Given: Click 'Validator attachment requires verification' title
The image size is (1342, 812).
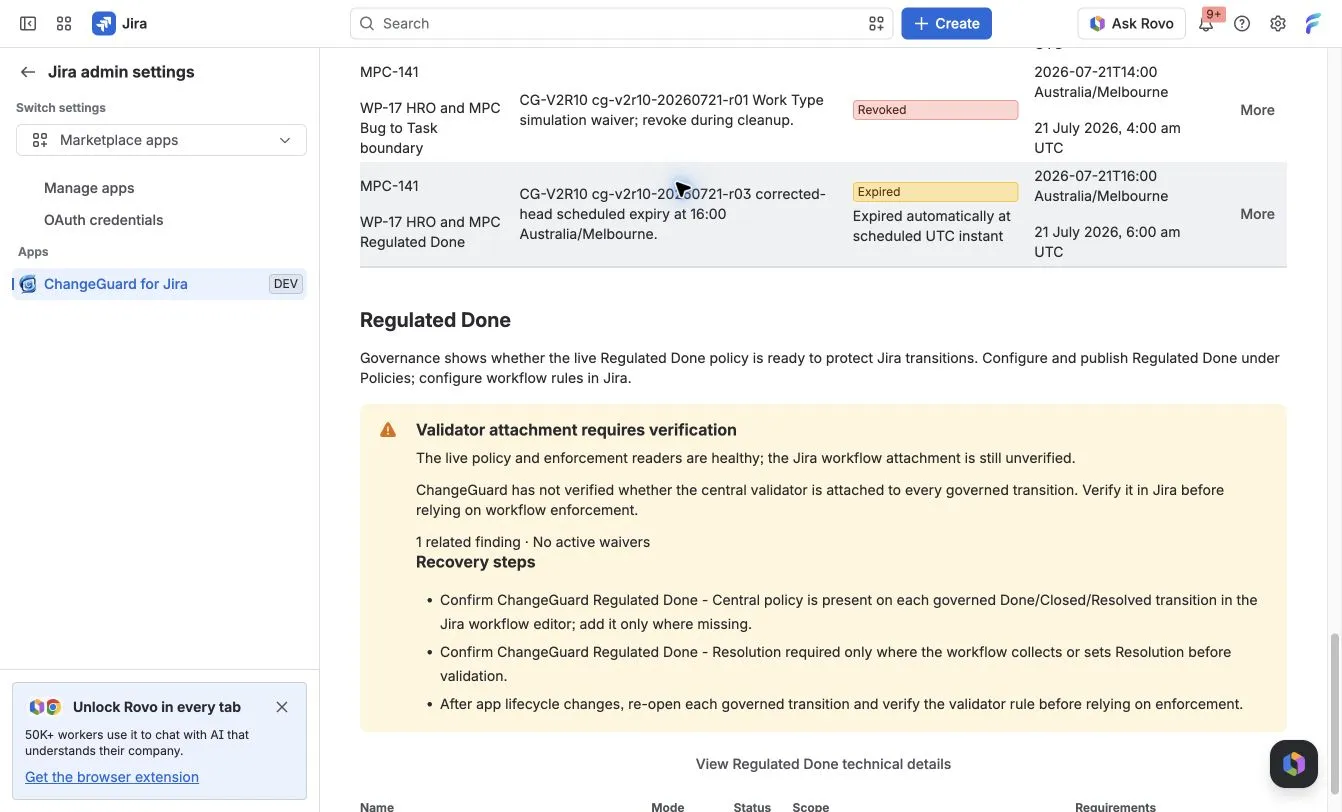Looking at the screenshot, I should 576,430.
